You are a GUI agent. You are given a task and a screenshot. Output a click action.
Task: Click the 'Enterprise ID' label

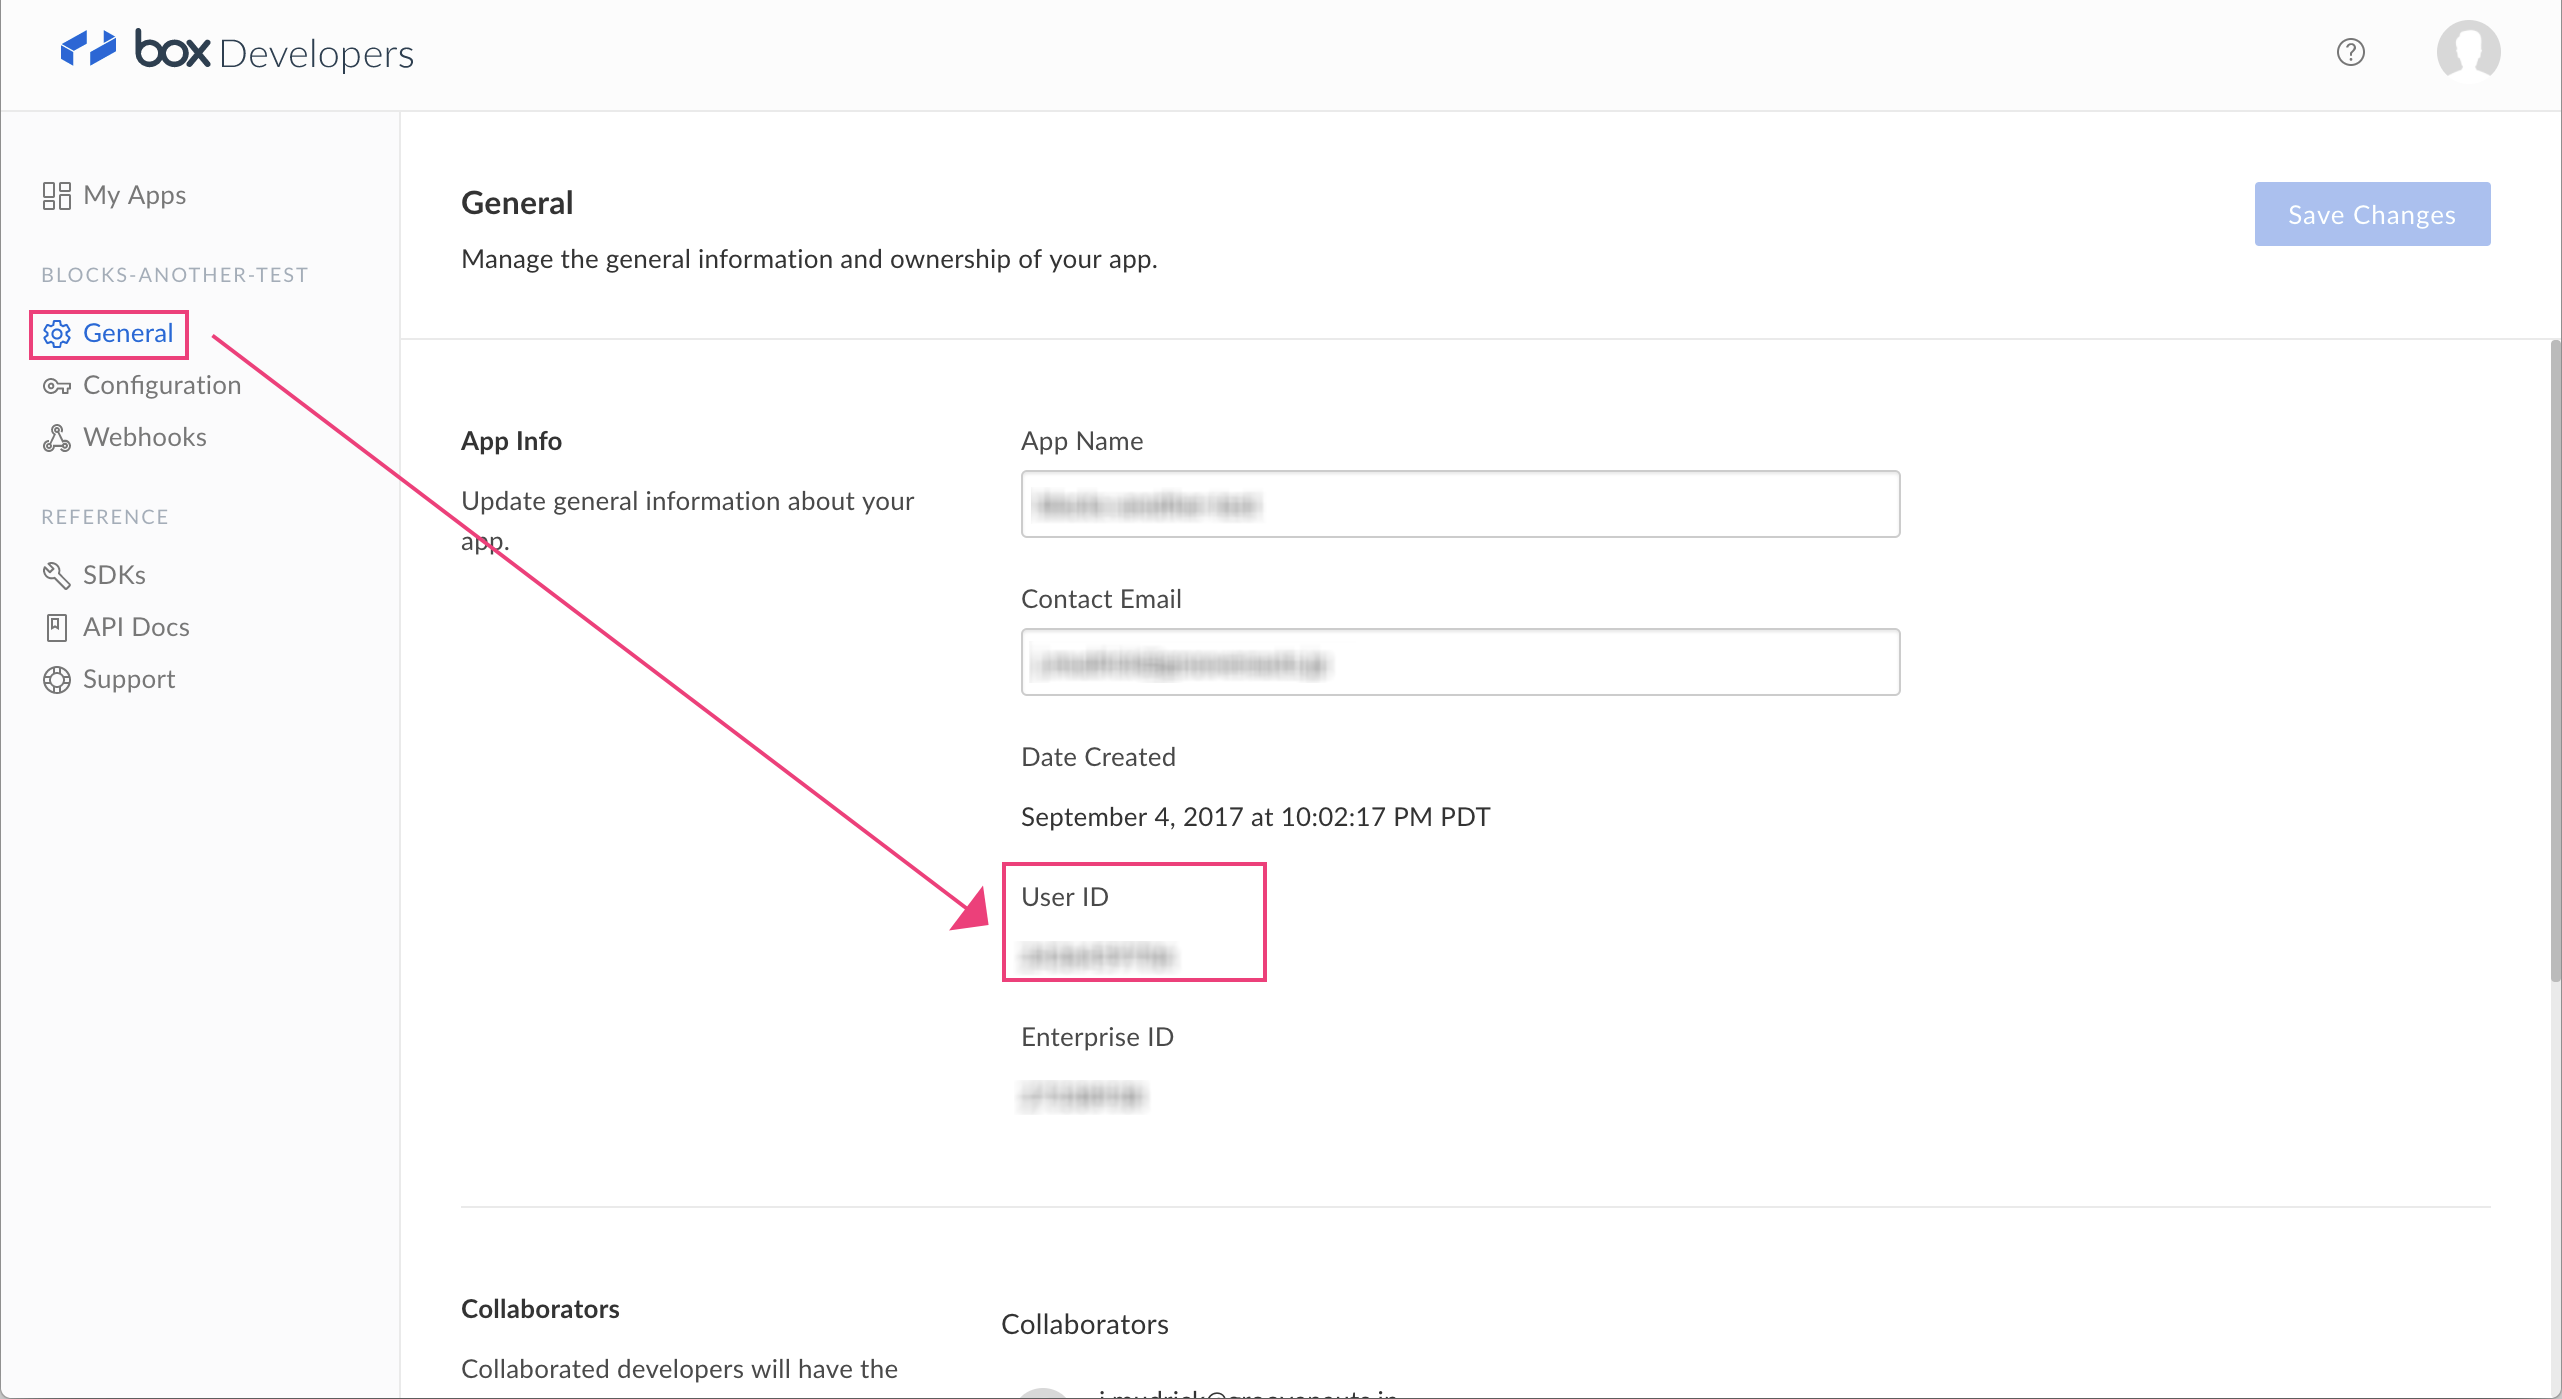click(x=1097, y=1037)
